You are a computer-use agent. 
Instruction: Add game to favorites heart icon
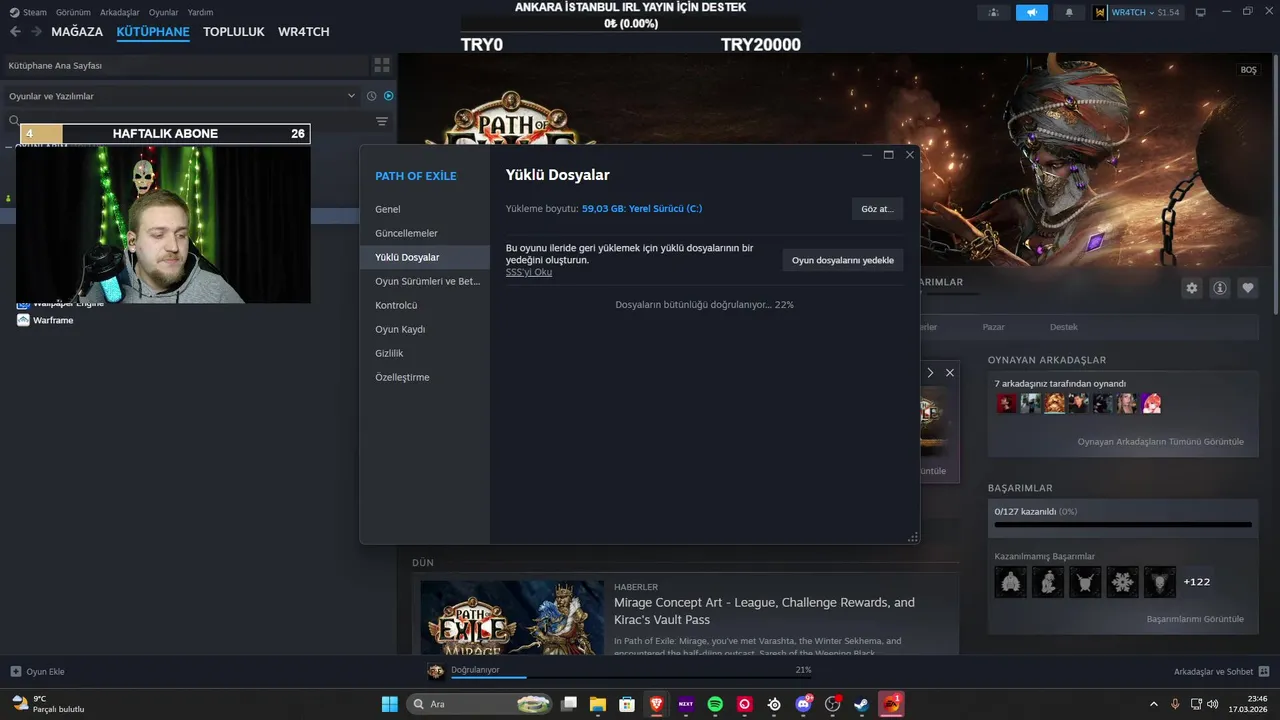pyautogui.click(x=1248, y=287)
